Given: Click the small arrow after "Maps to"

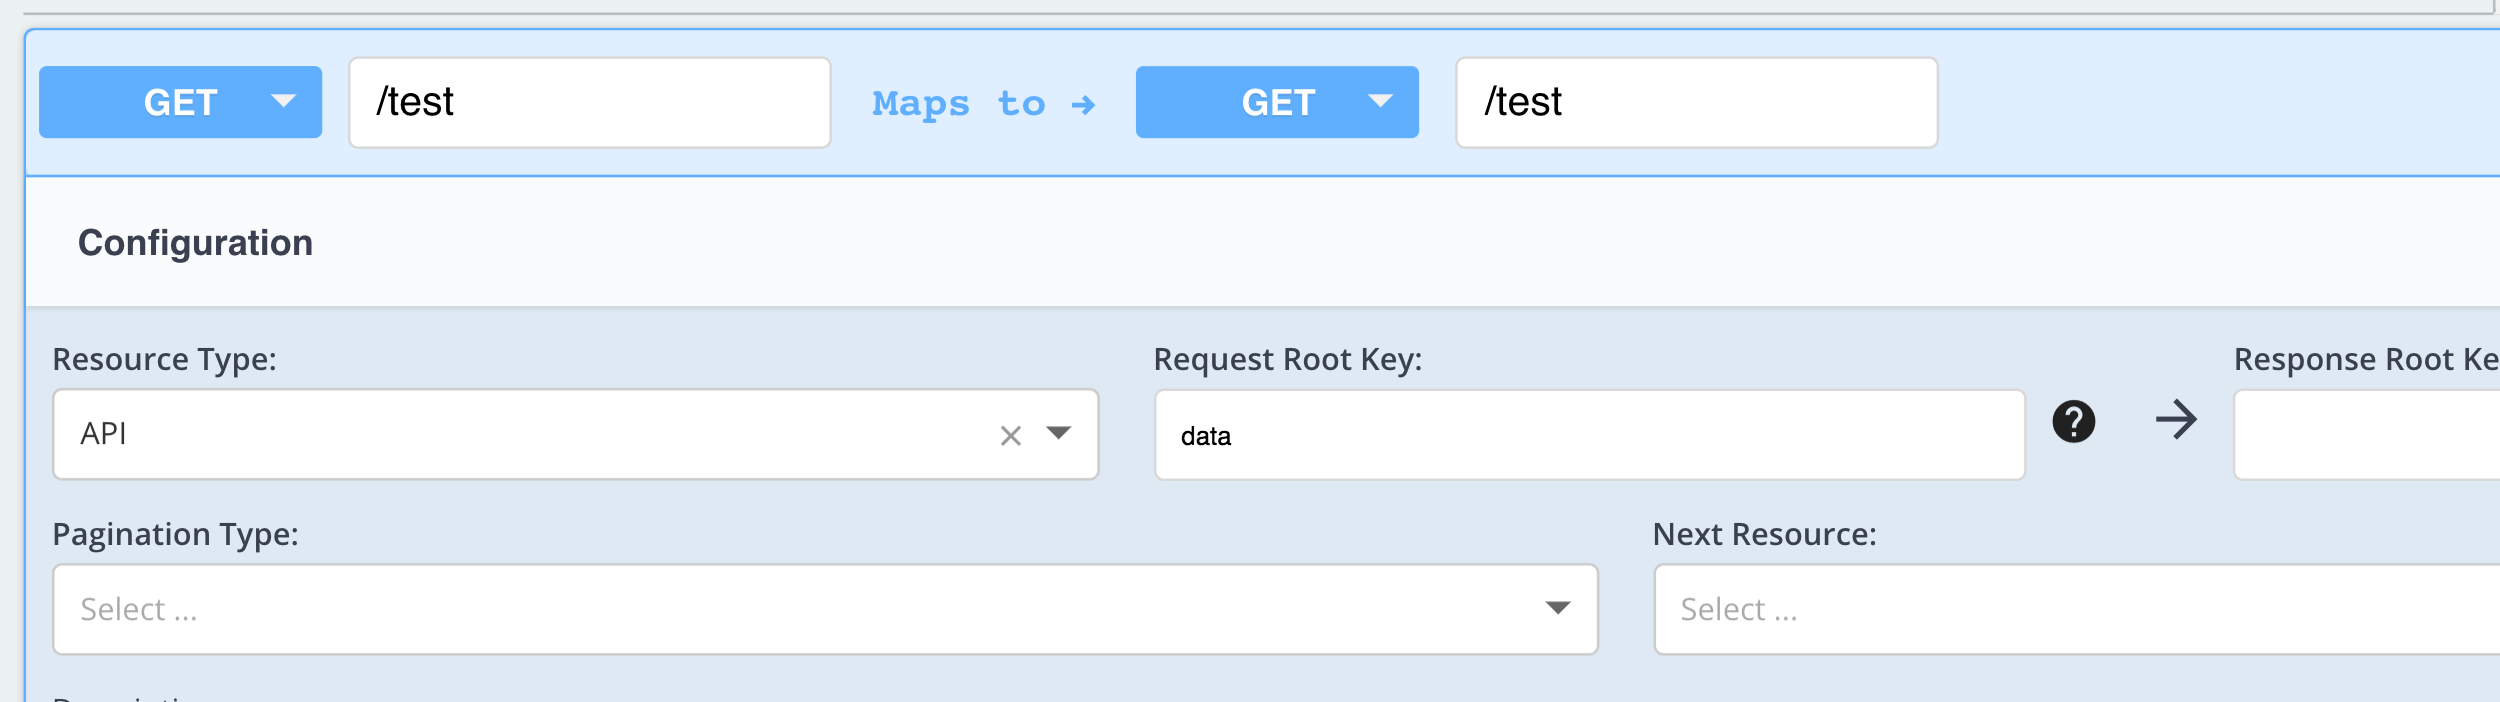Looking at the screenshot, I should coord(1083,105).
